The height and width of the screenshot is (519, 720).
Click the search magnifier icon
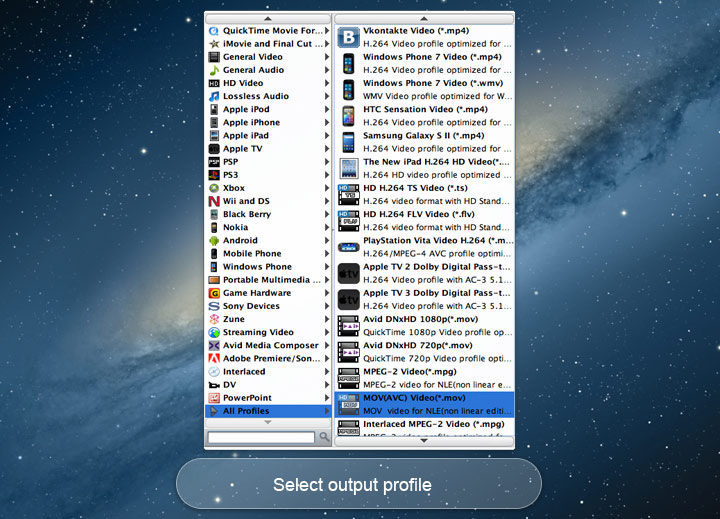point(324,437)
